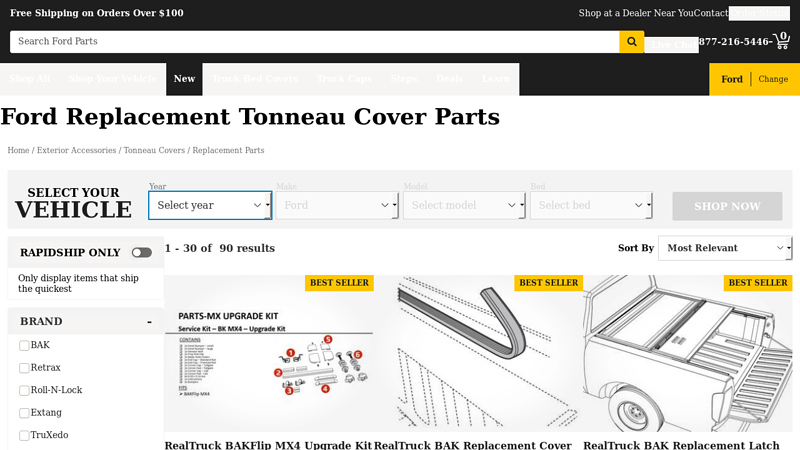Click in the Search Ford Parts field
The image size is (800, 450).
coord(314,41)
